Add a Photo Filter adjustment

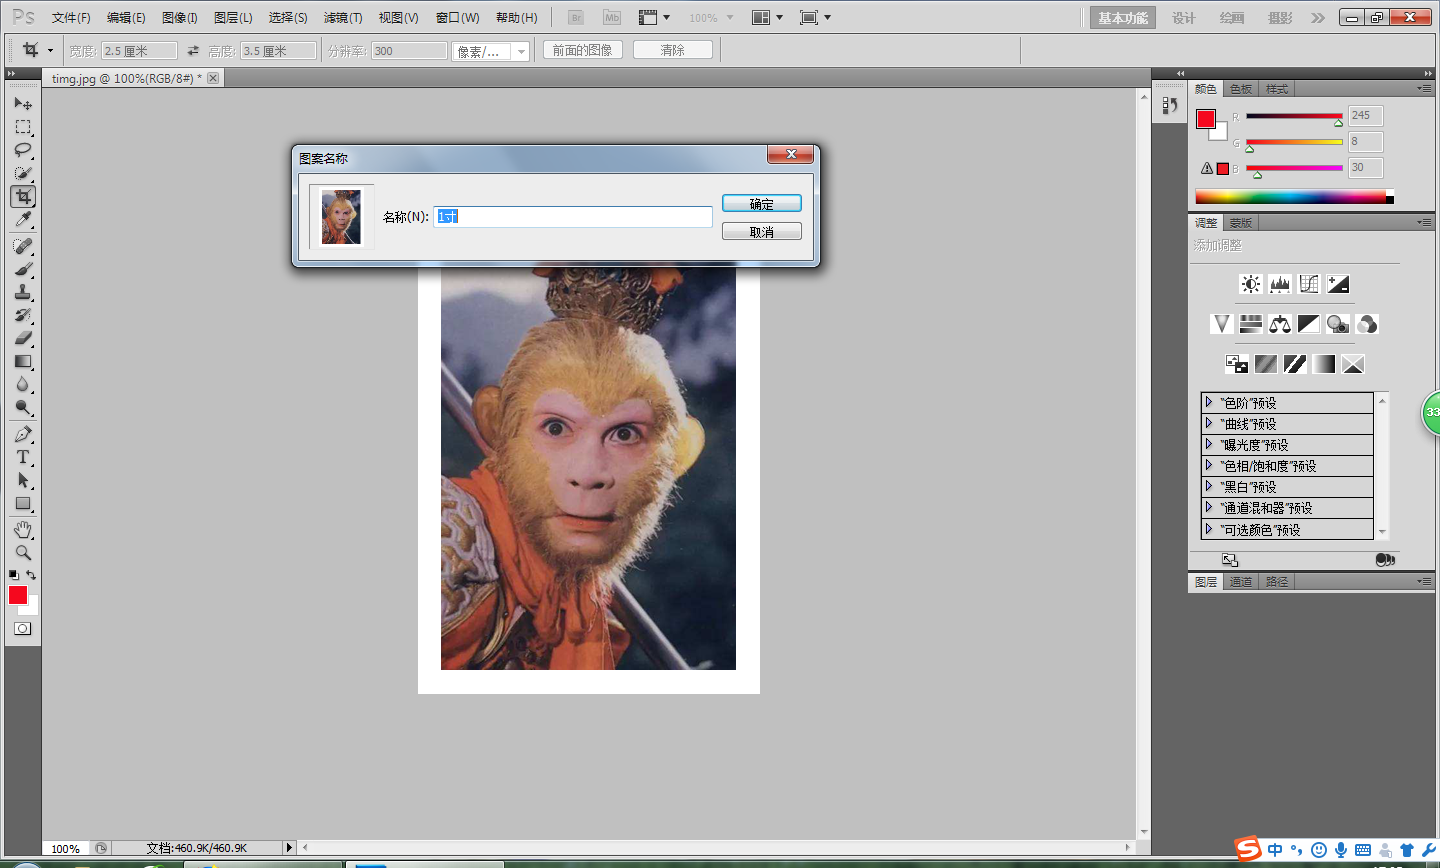1338,324
